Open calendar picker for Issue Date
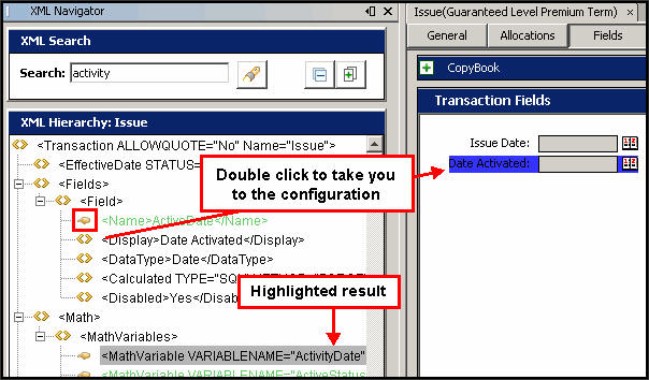Image resolution: width=649 pixels, height=380 pixels. (x=630, y=143)
